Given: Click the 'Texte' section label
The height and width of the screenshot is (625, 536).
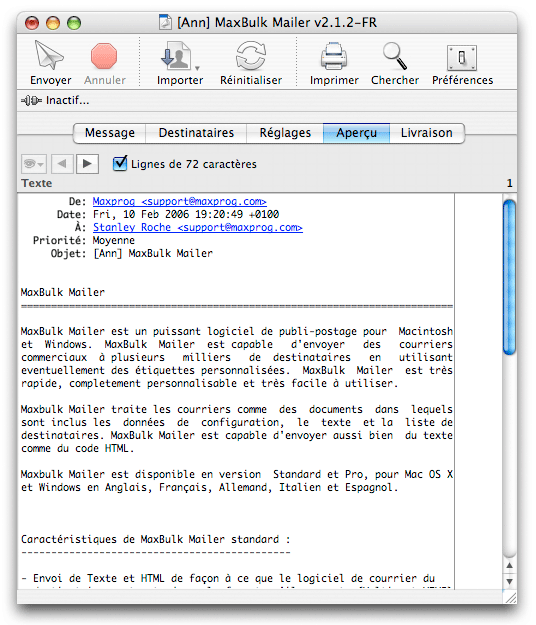Looking at the screenshot, I should 37,183.
